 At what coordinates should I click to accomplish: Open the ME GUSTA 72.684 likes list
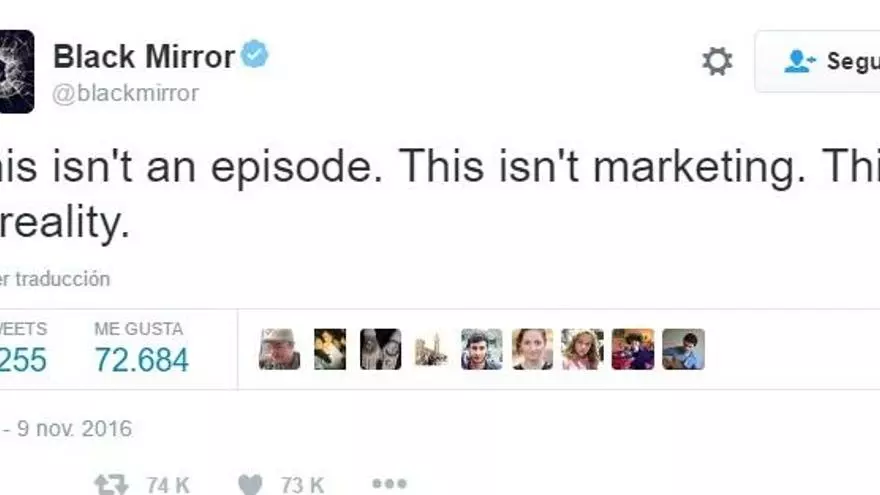pos(141,348)
